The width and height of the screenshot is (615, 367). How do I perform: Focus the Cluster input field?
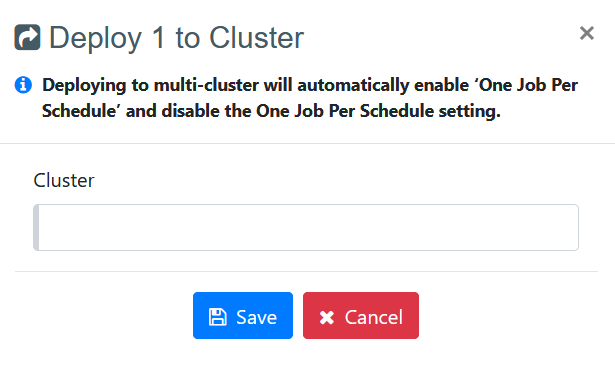point(306,227)
